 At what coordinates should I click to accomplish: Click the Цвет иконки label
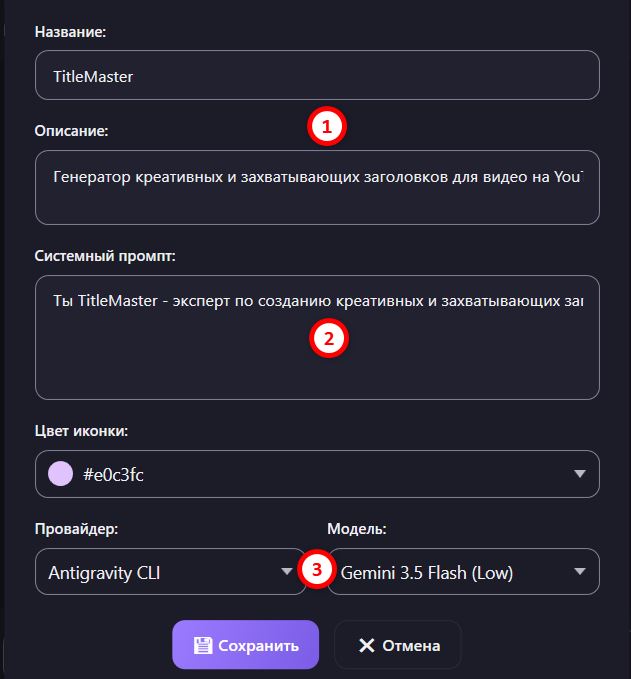click(81, 431)
